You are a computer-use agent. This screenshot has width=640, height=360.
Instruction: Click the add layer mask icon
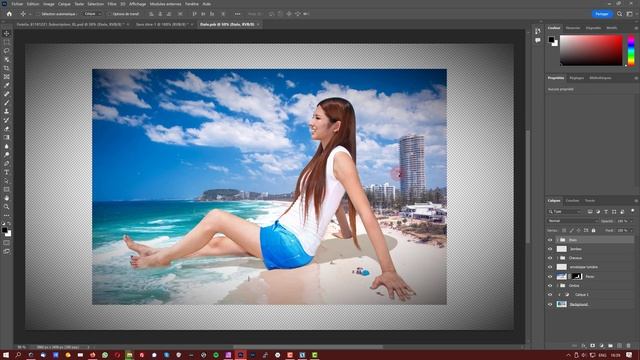point(592,346)
